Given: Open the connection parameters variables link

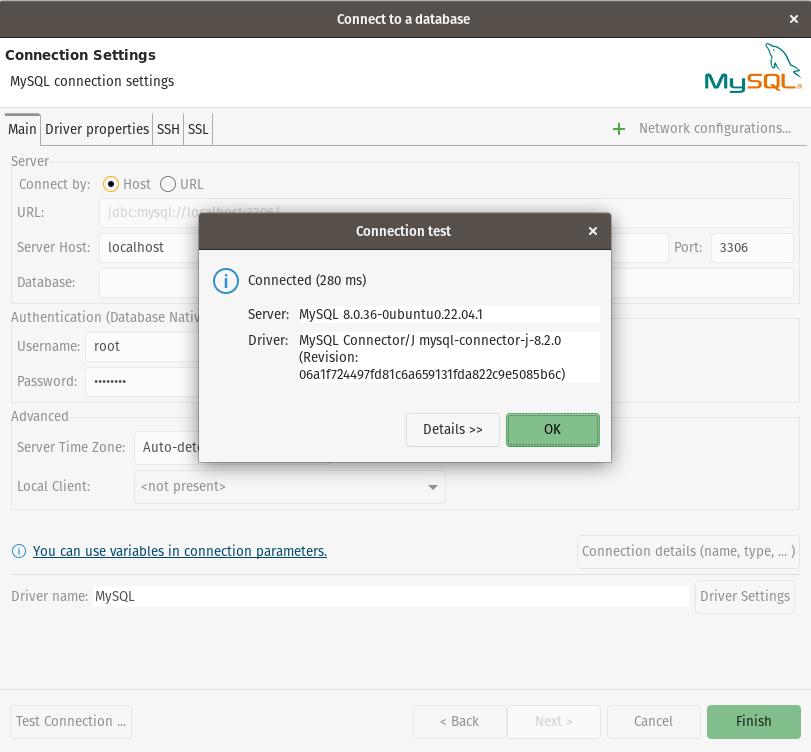Looking at the screenshot, I should (x=180, y=551).
